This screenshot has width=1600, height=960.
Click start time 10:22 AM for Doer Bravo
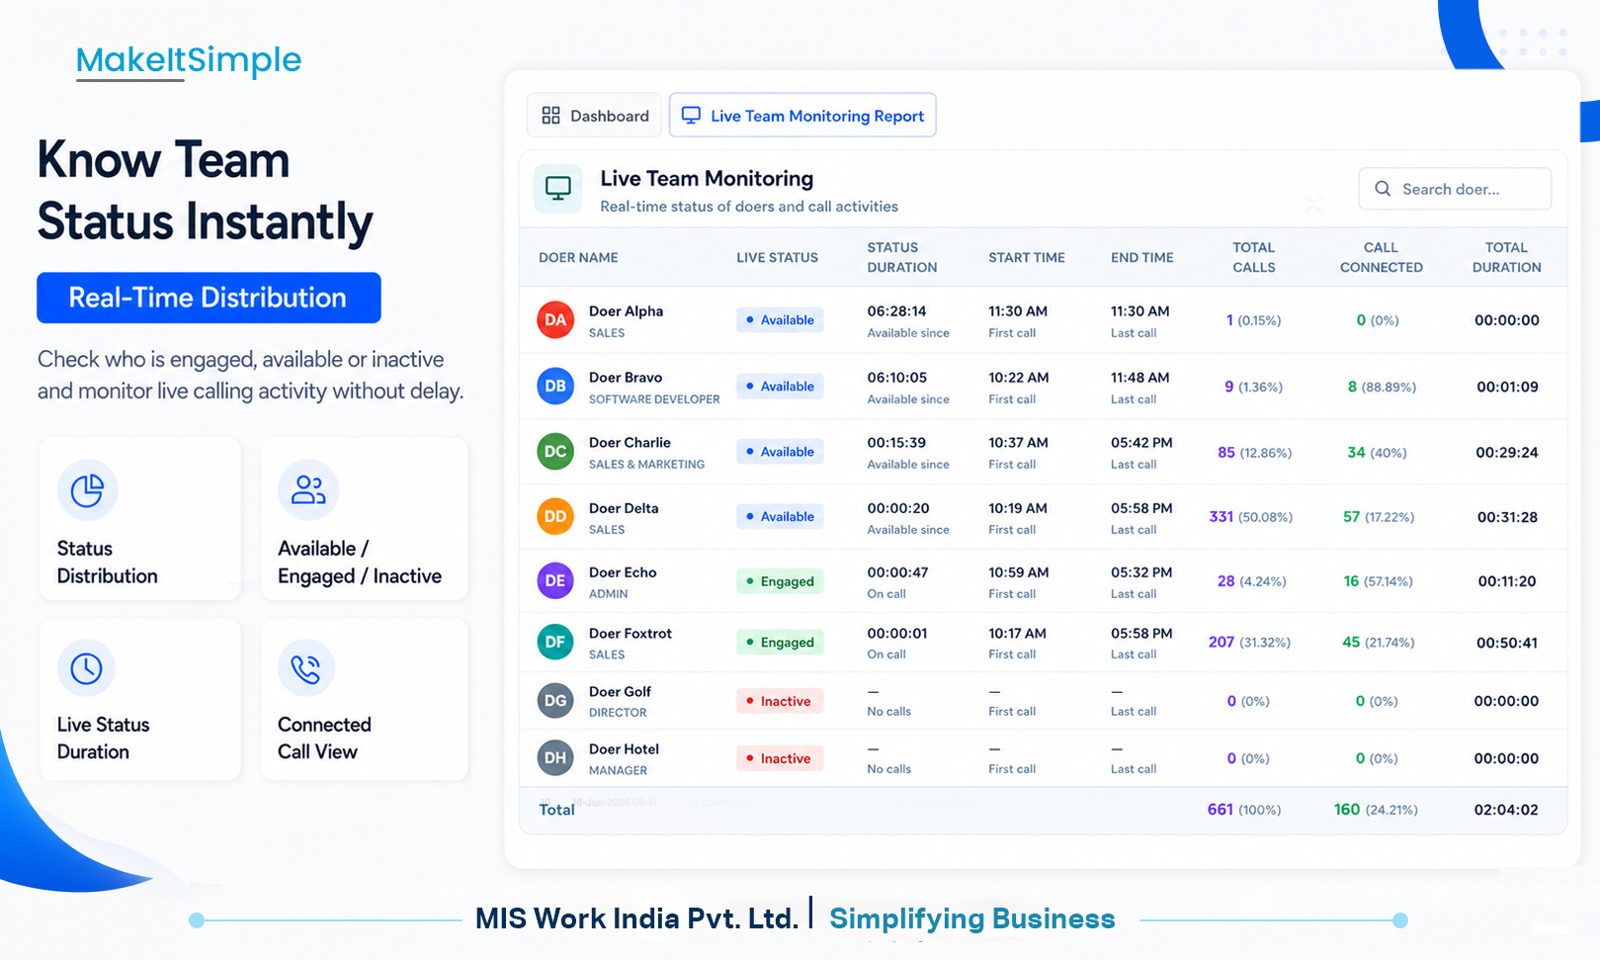pos(1018,377)
